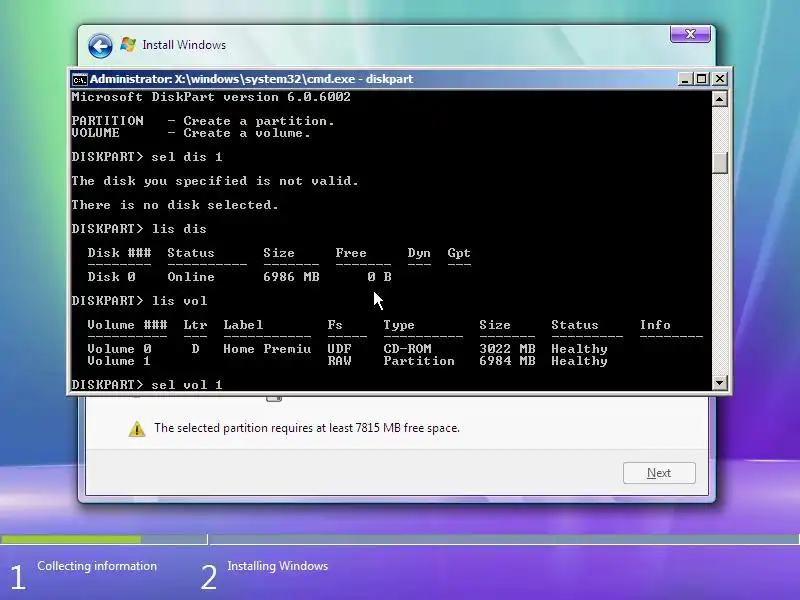The image size is (800, 600).
Task: Click the 'PARTITION - Create a partition.' line
Action: coord(203,121)
